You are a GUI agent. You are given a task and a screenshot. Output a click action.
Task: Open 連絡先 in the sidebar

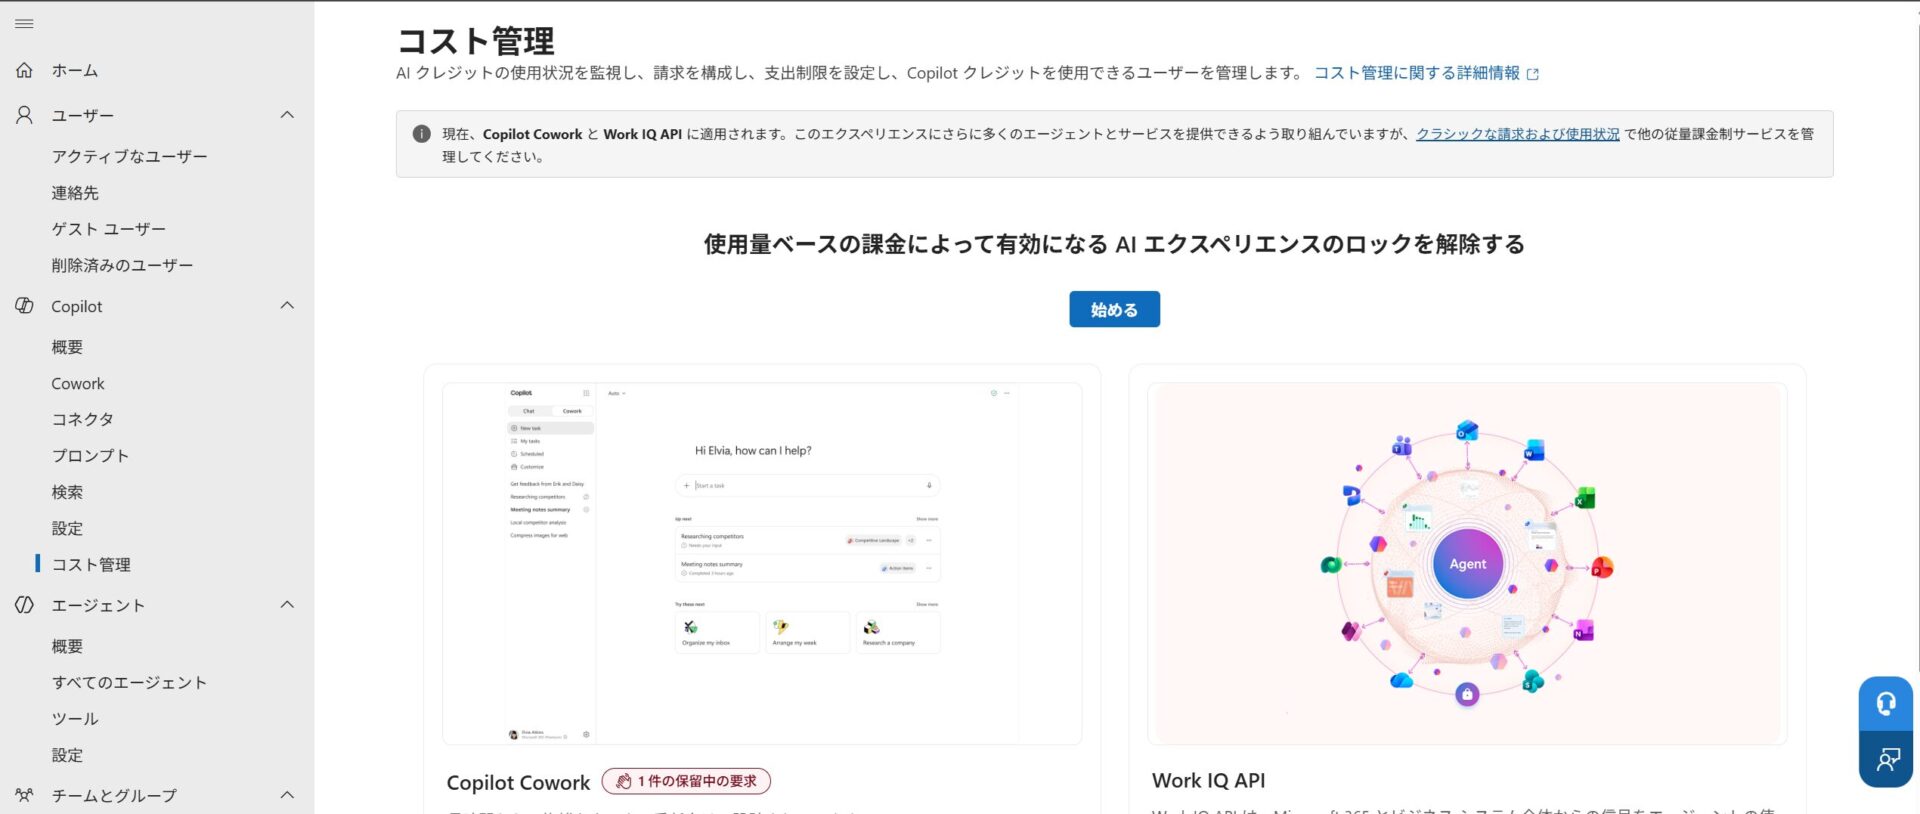click(75, 193)
